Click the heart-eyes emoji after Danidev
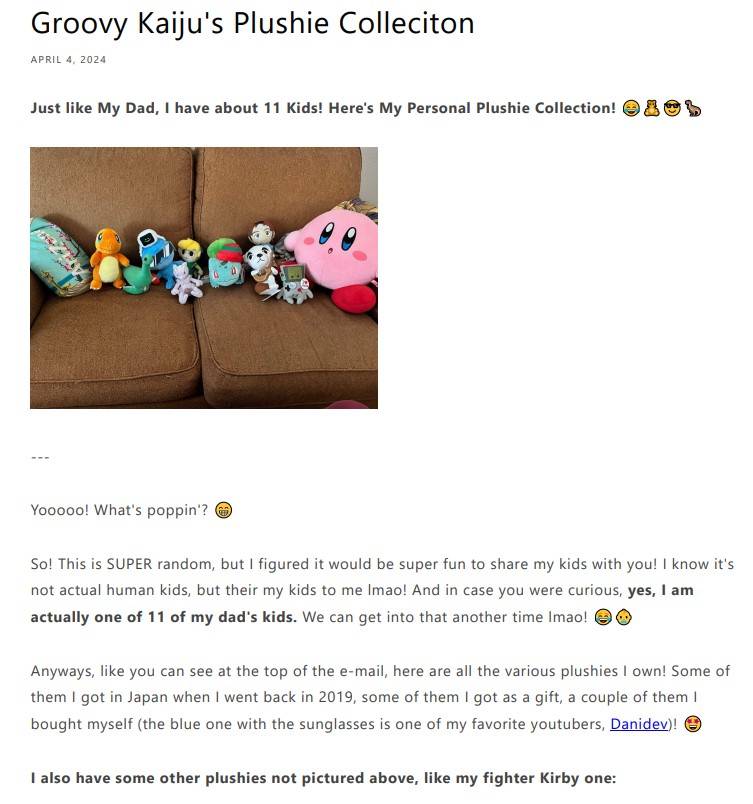Screen dimensions: 753x804 tap(693, 724)
